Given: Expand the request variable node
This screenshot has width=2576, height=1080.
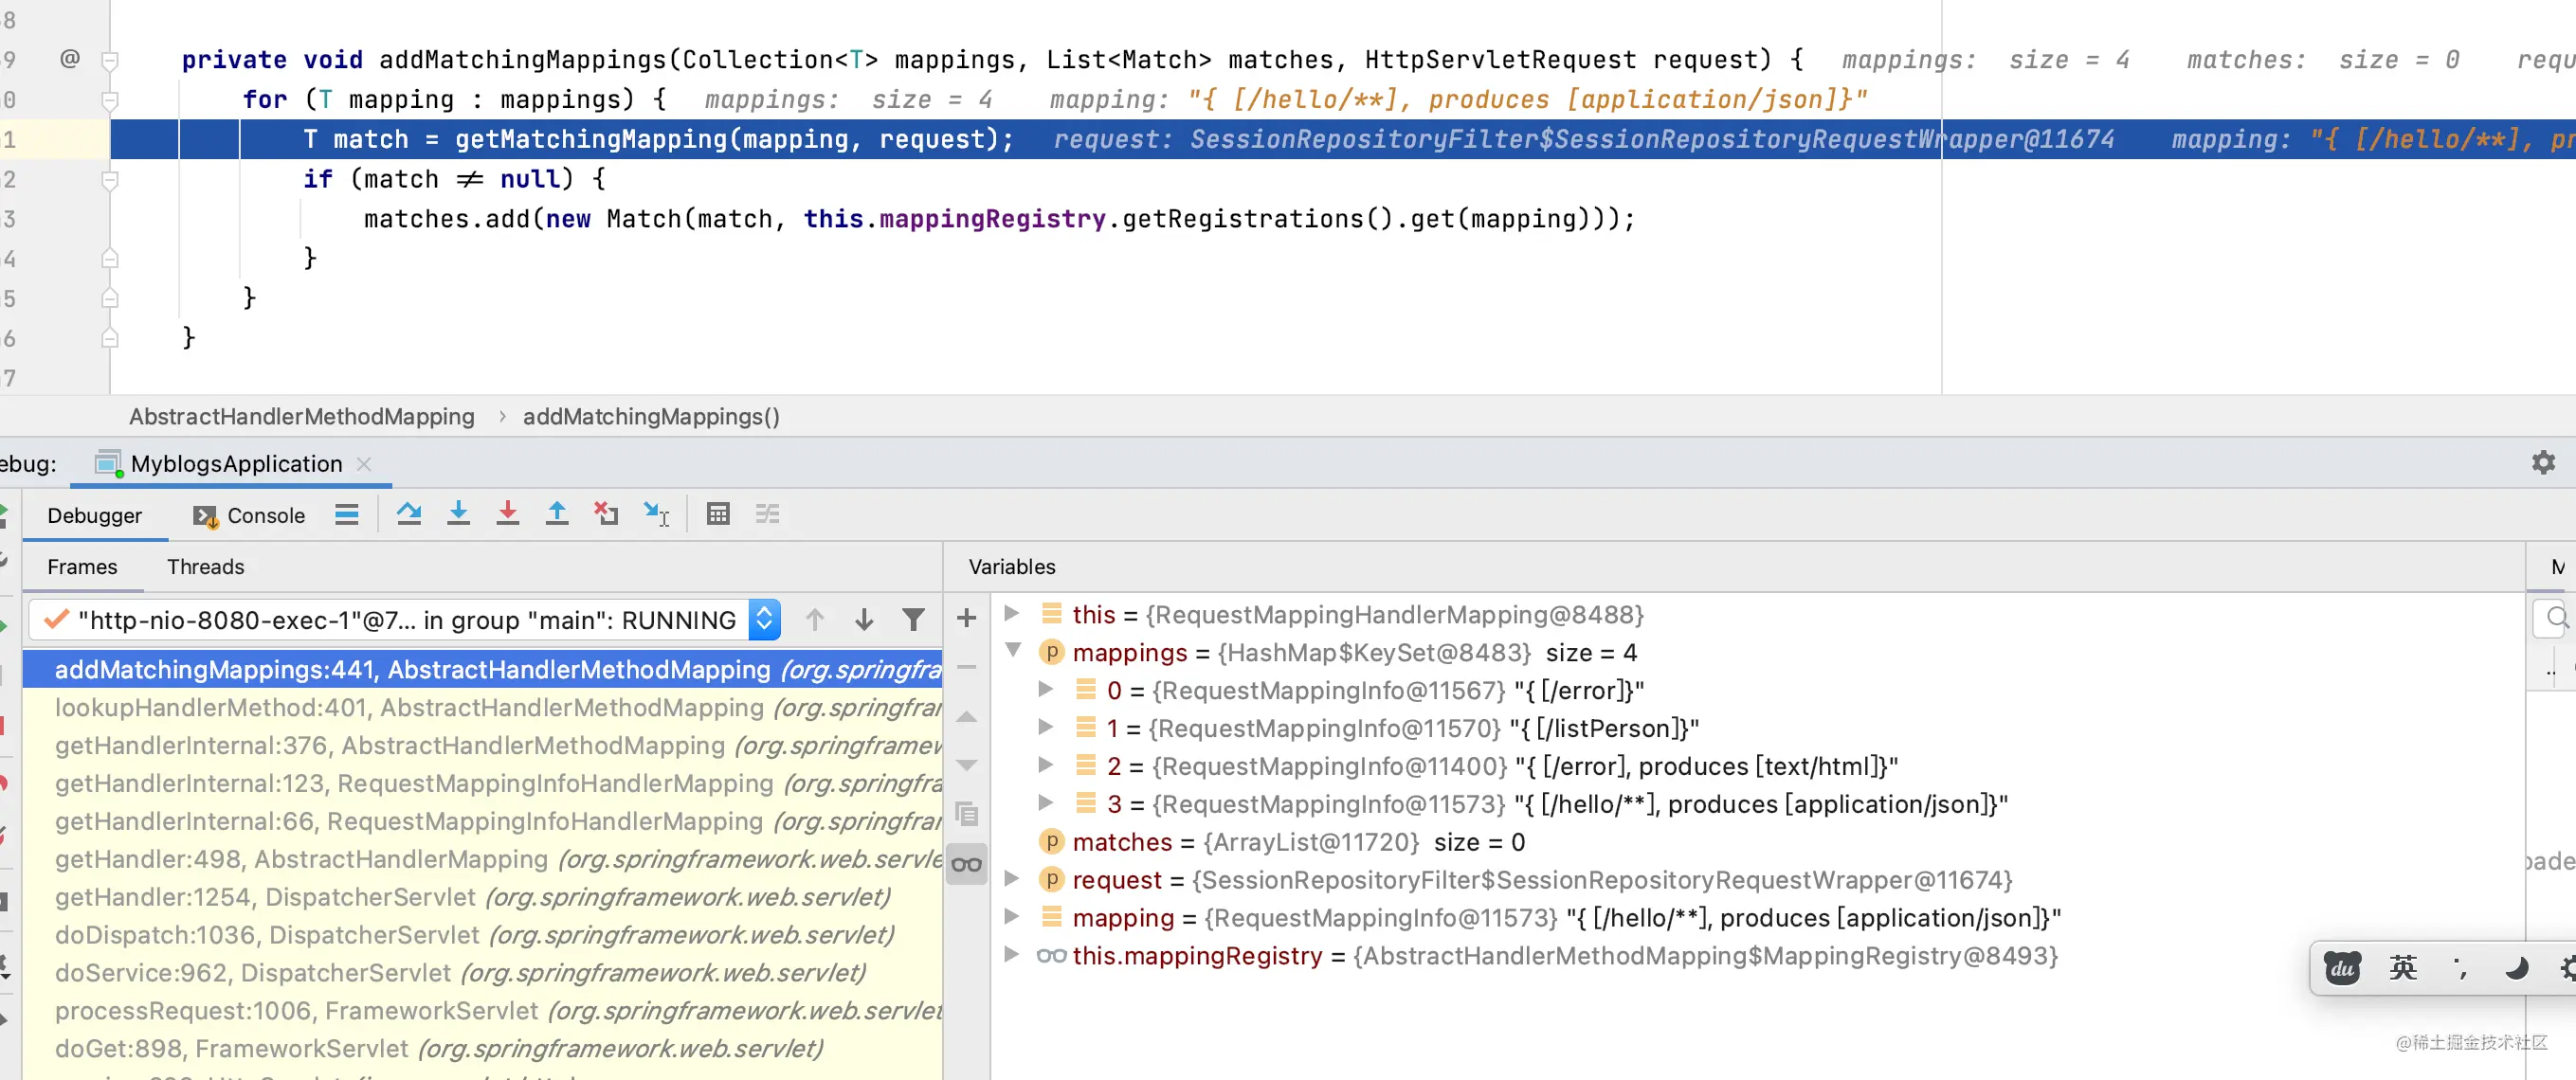Looking at the screenshot, I should [1012, 879].
